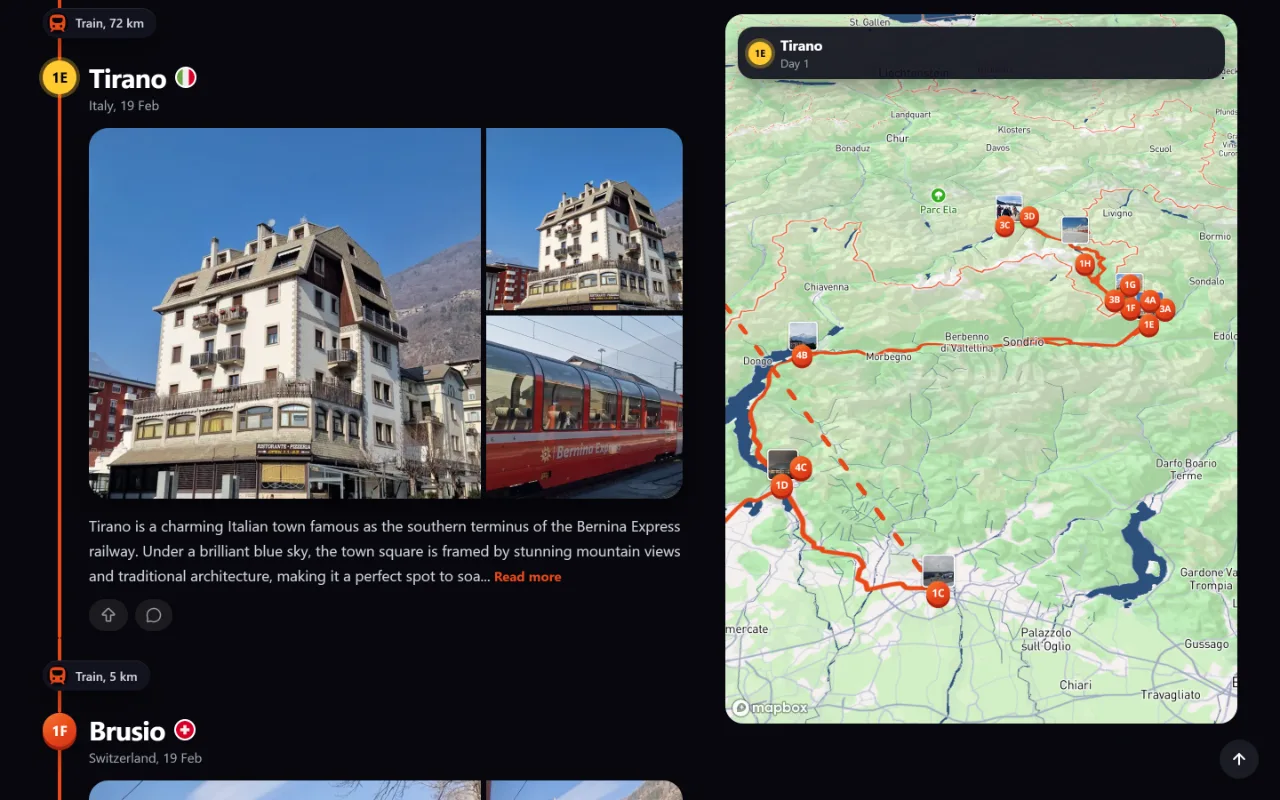Click the 'Sondrio' label on the map
Viewport: 1280px width, 800px height.
[x=1023, y=342]
